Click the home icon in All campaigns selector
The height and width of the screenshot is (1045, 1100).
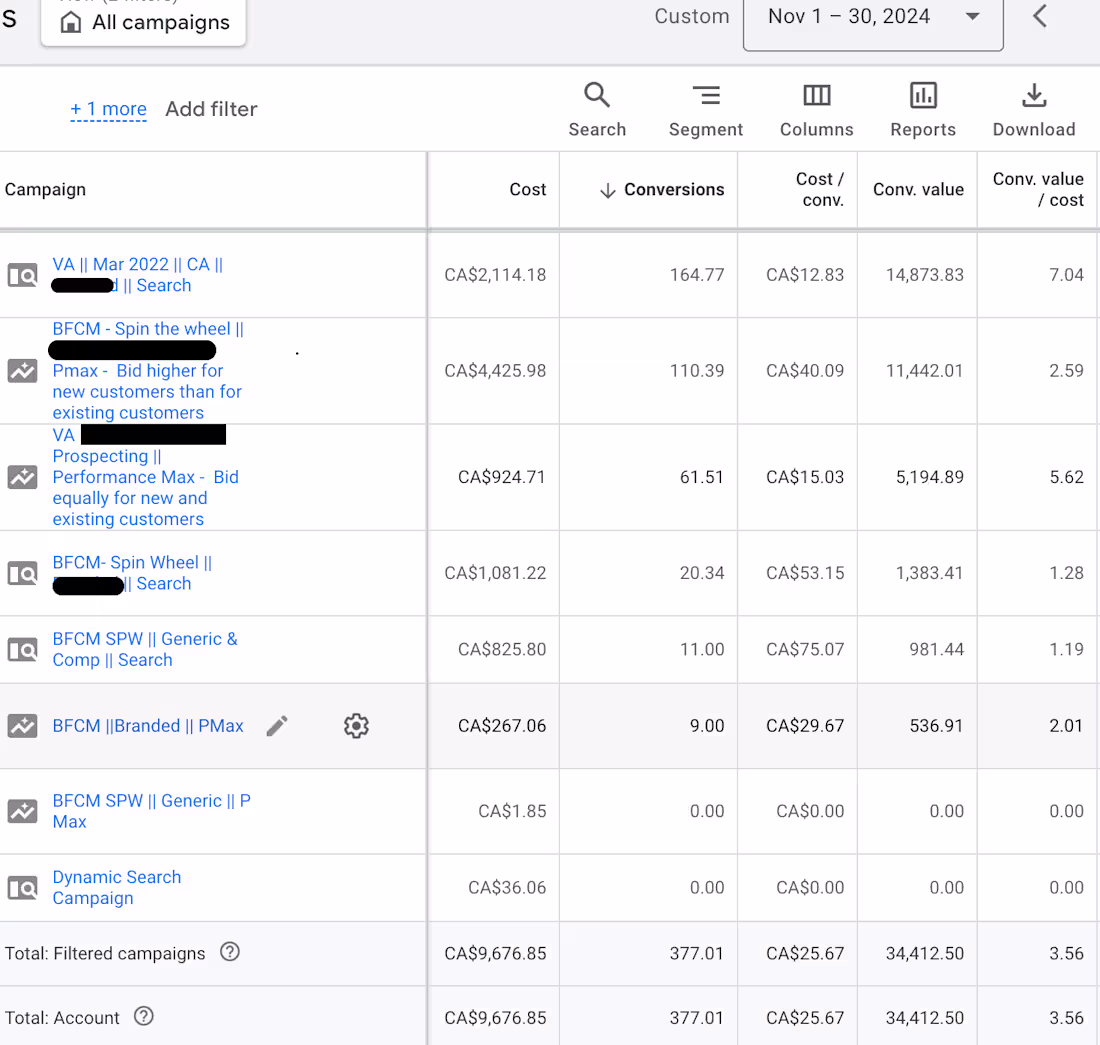coord(69,22)
